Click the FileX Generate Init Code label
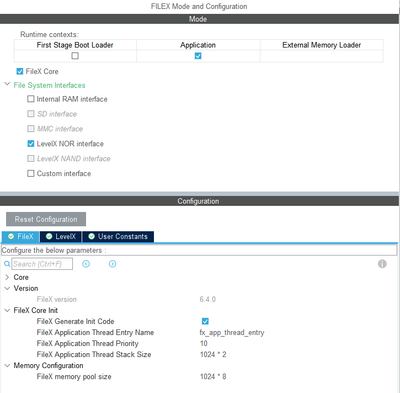The image size is (400, 393). 75,321
